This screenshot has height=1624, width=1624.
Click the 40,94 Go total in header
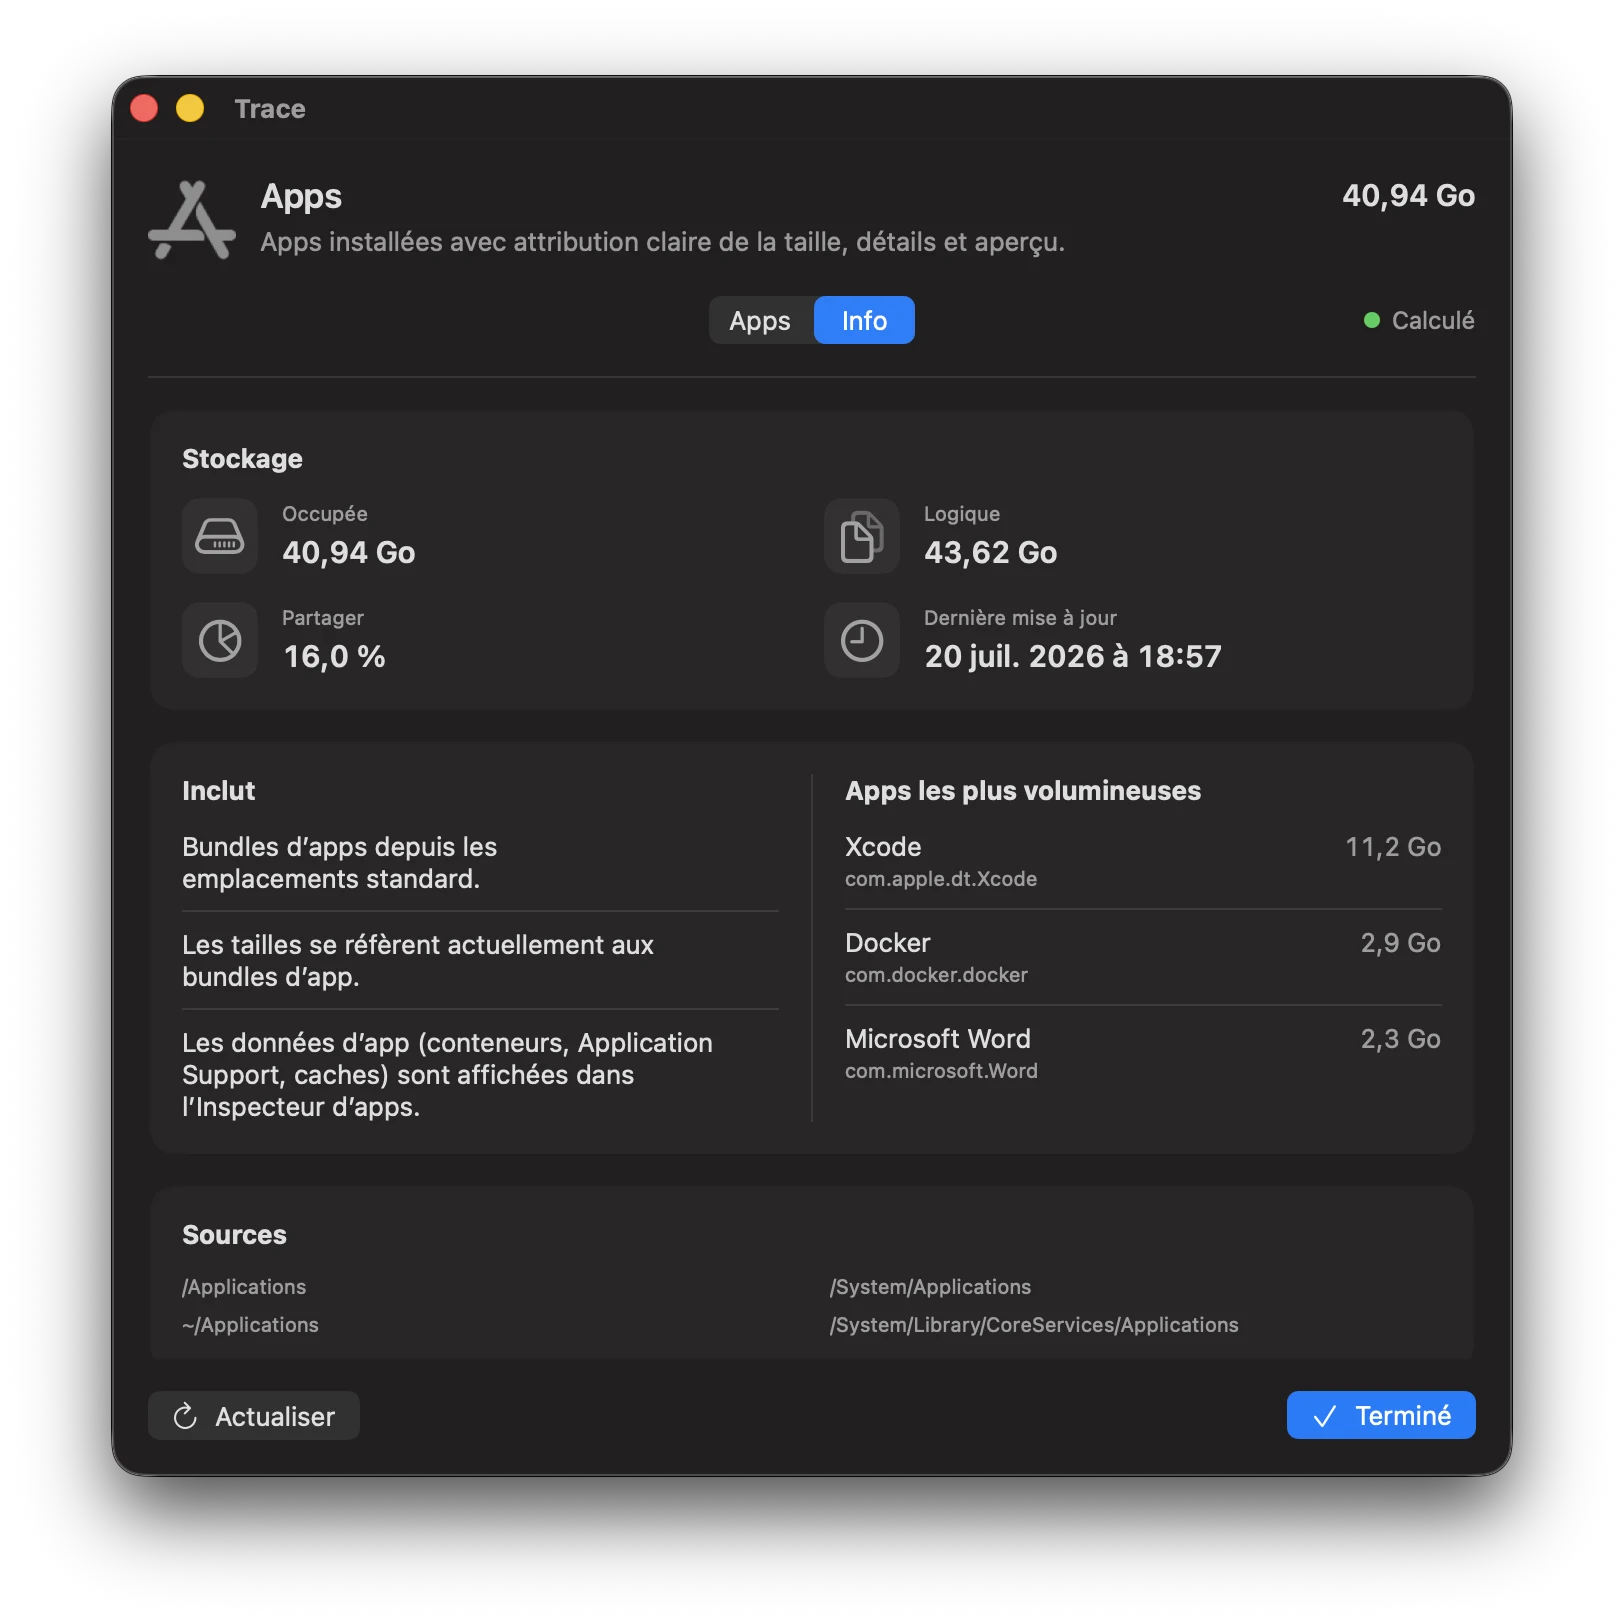(x=1408, y=195)
